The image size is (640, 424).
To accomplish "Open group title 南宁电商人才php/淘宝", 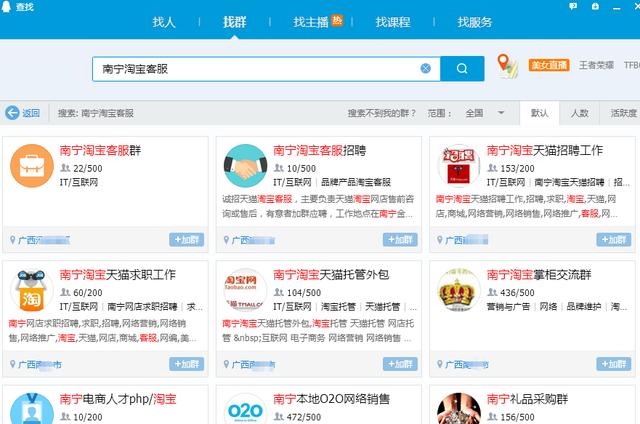I will point(118,399).
